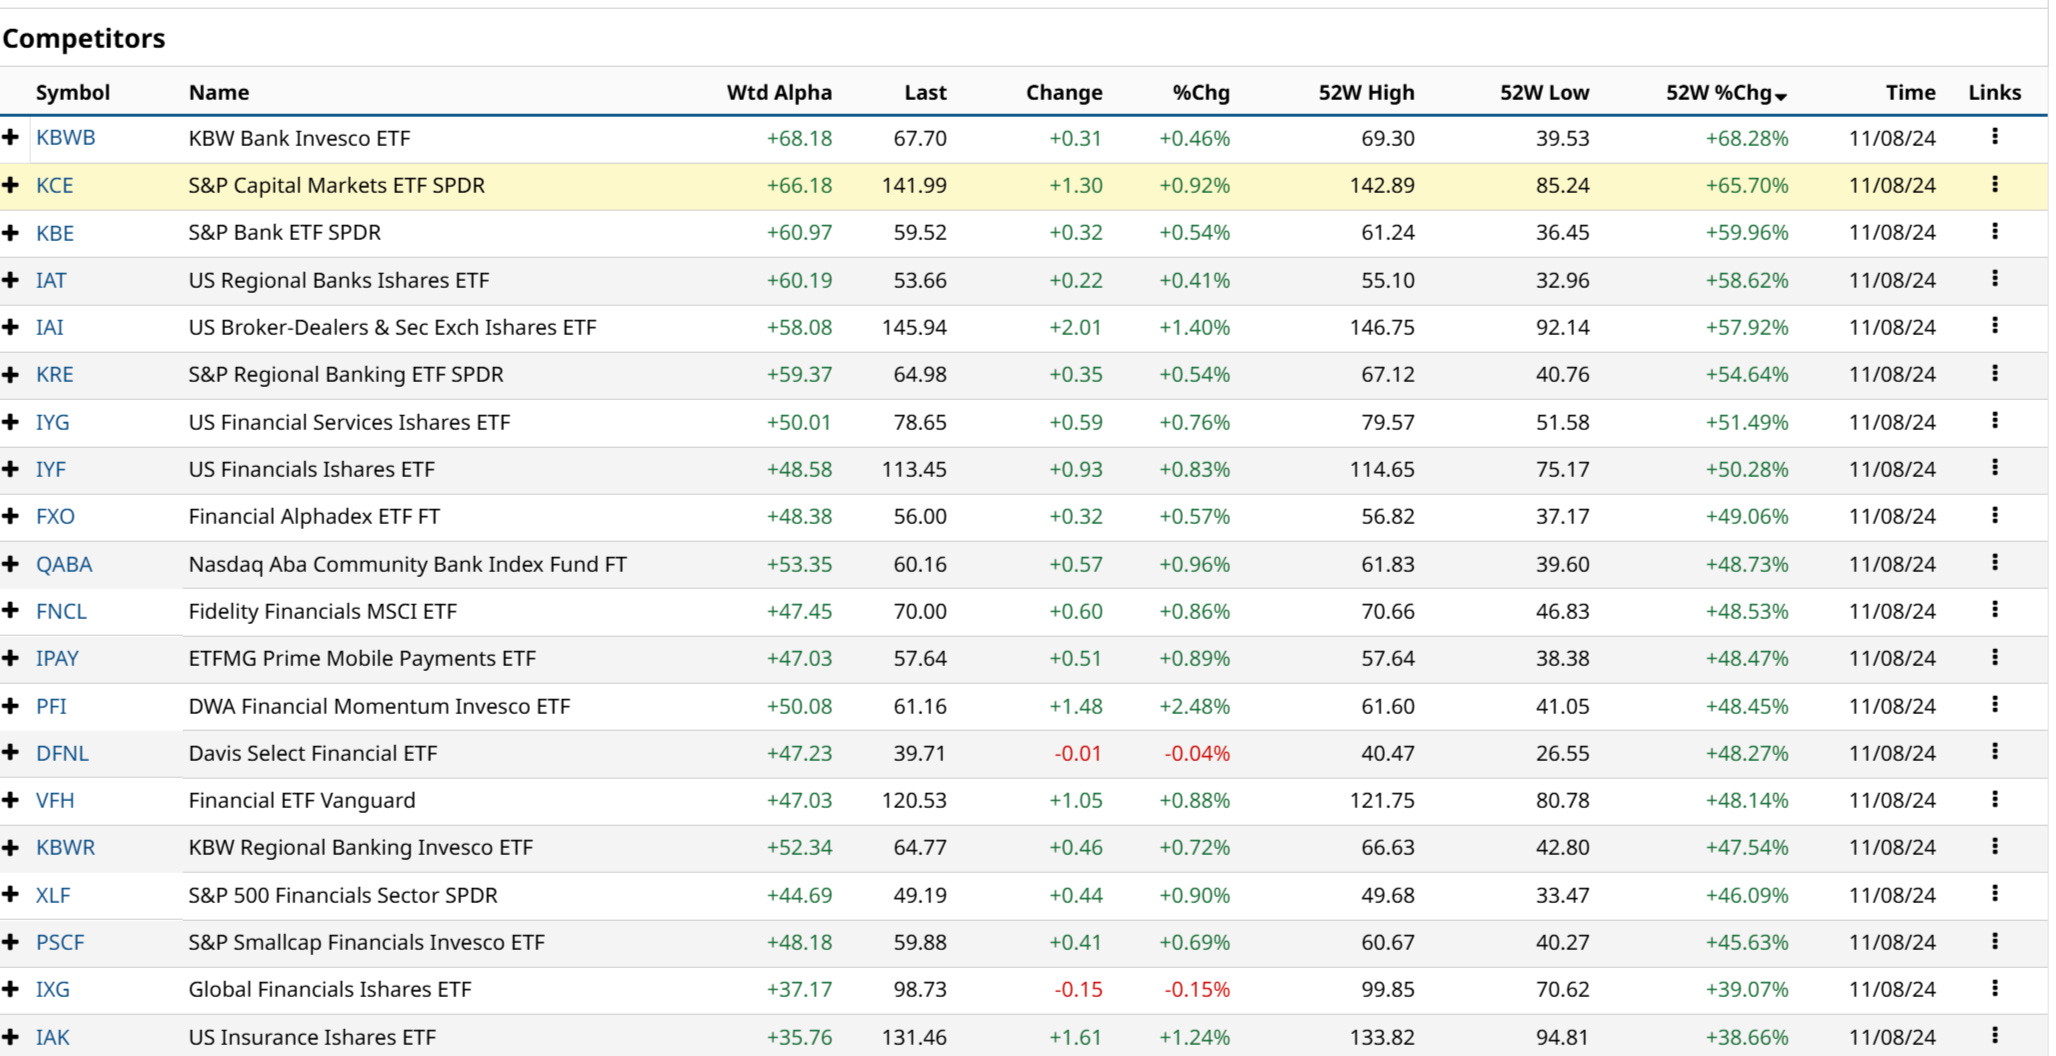
Task: Open links menu for KCE row
Action: click(x=1994, y=184)
